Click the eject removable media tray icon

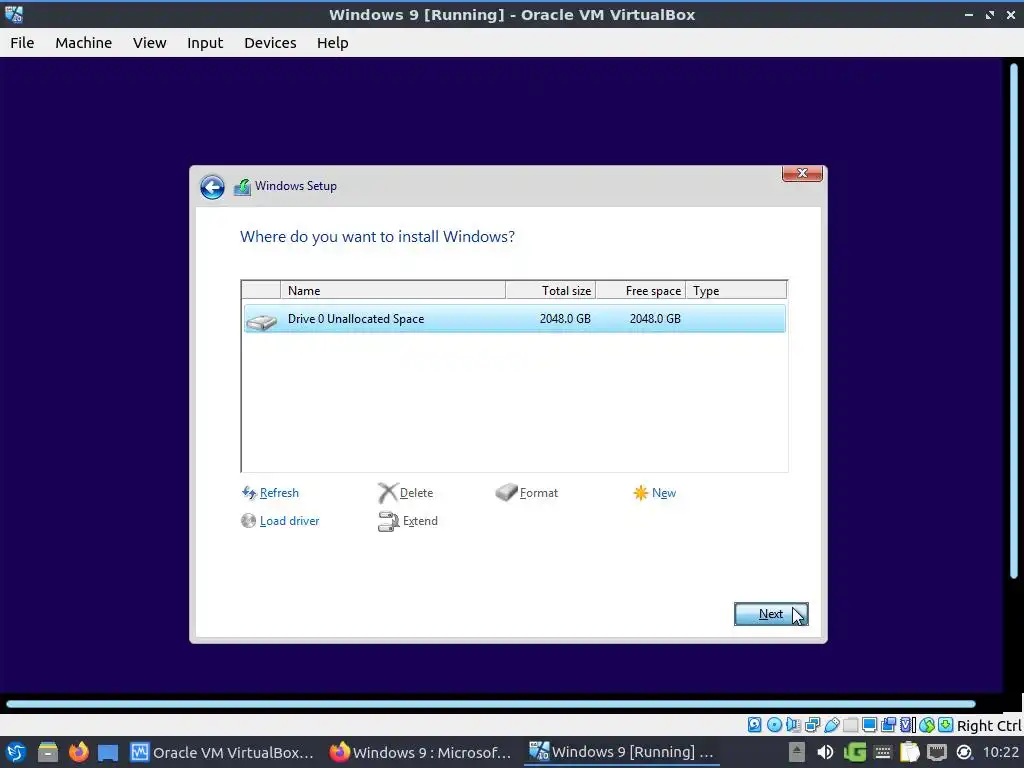(x=797, y=752)
